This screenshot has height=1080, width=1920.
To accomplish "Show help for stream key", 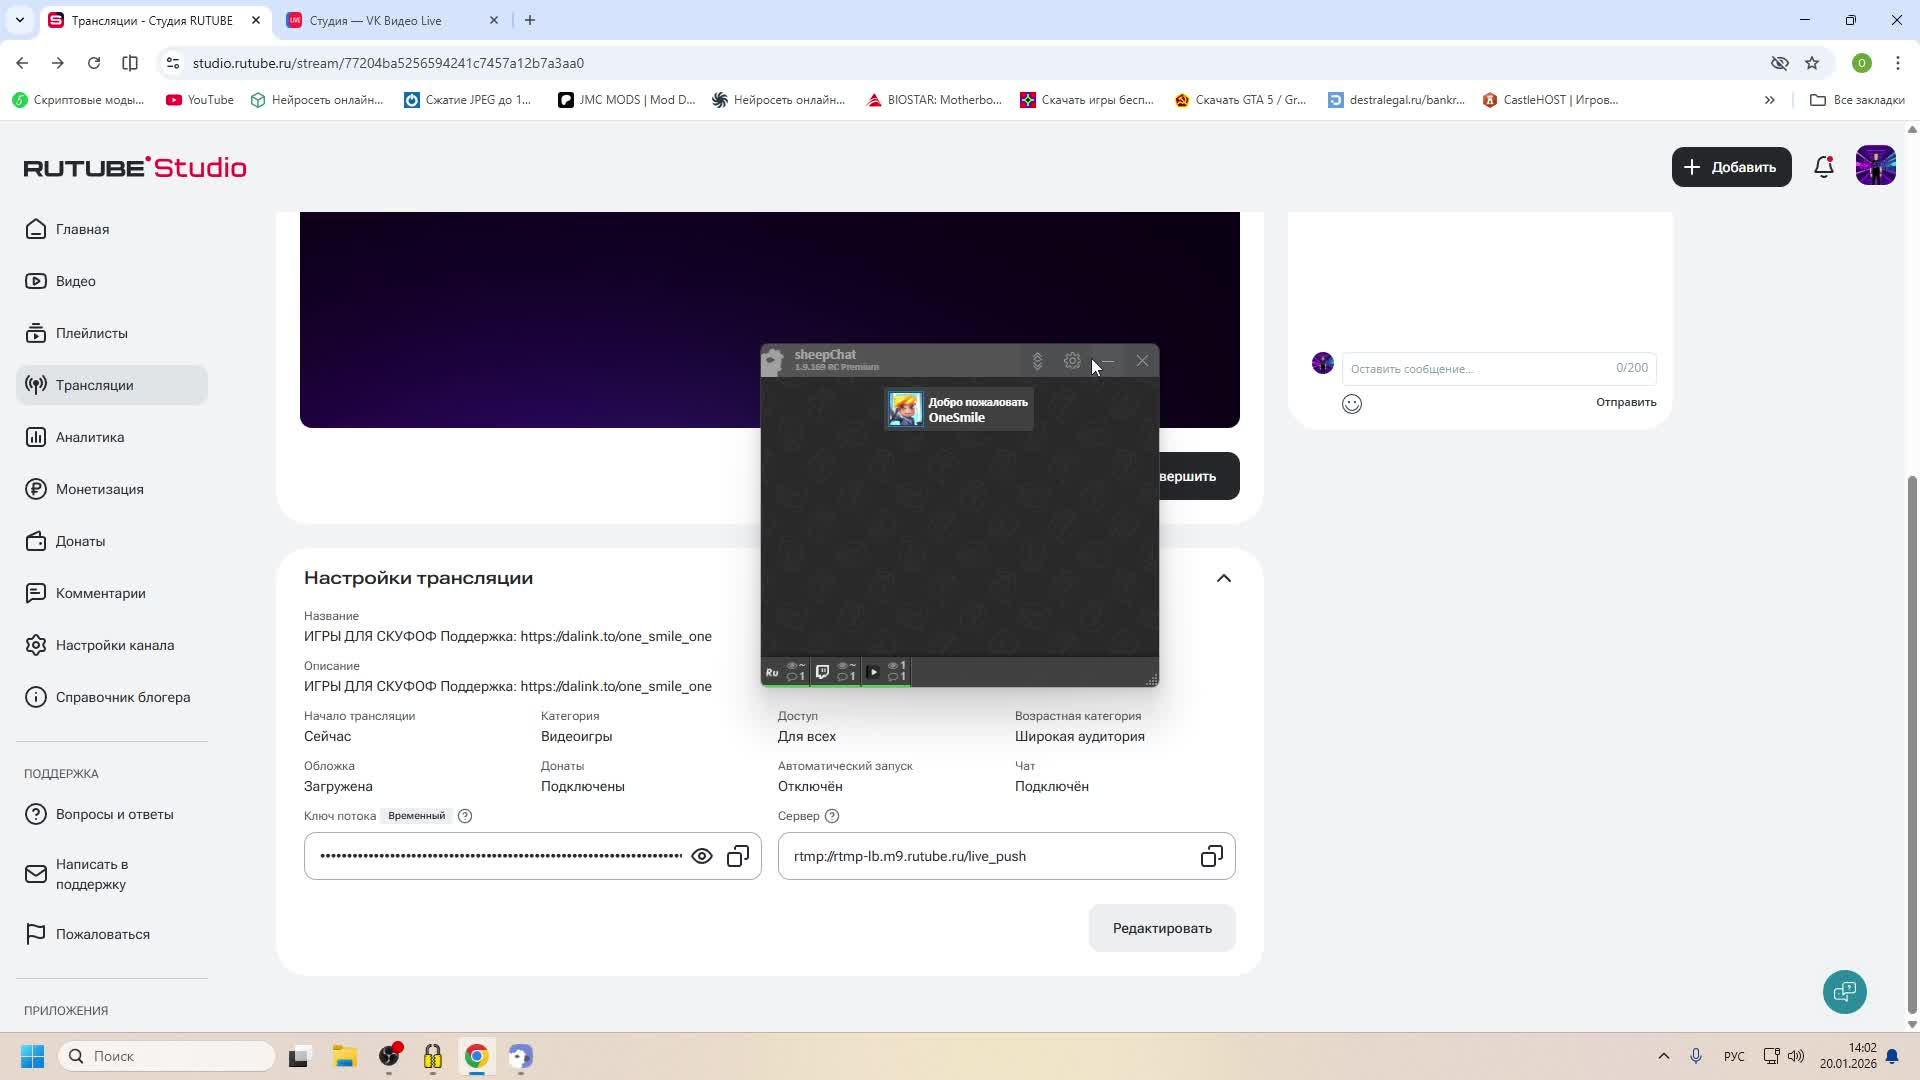I will (465, 816).
